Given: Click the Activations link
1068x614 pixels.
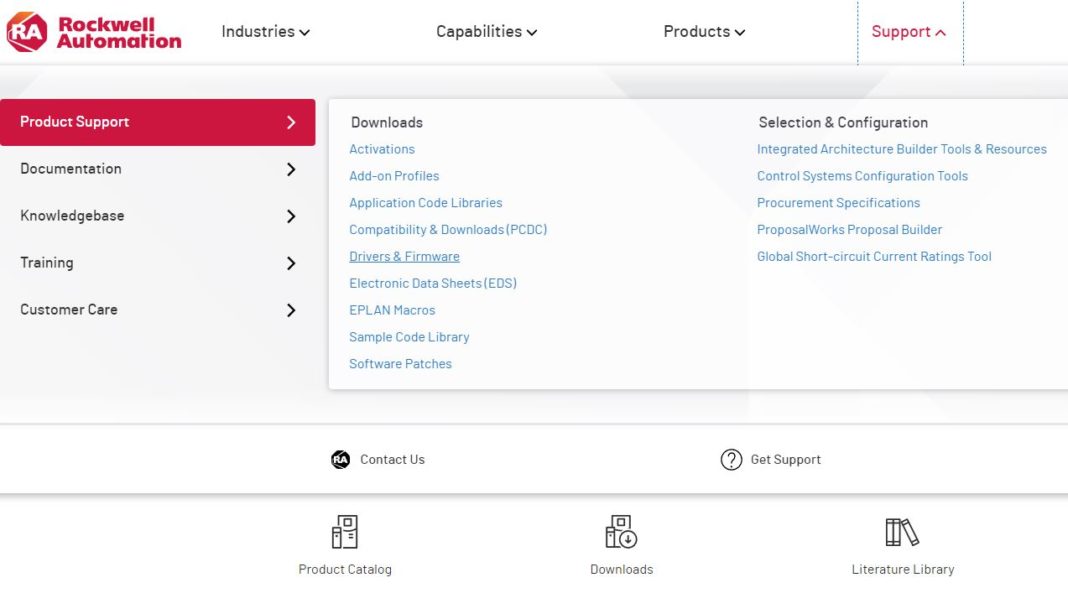Looking at the screenshot, I should 382,148.
